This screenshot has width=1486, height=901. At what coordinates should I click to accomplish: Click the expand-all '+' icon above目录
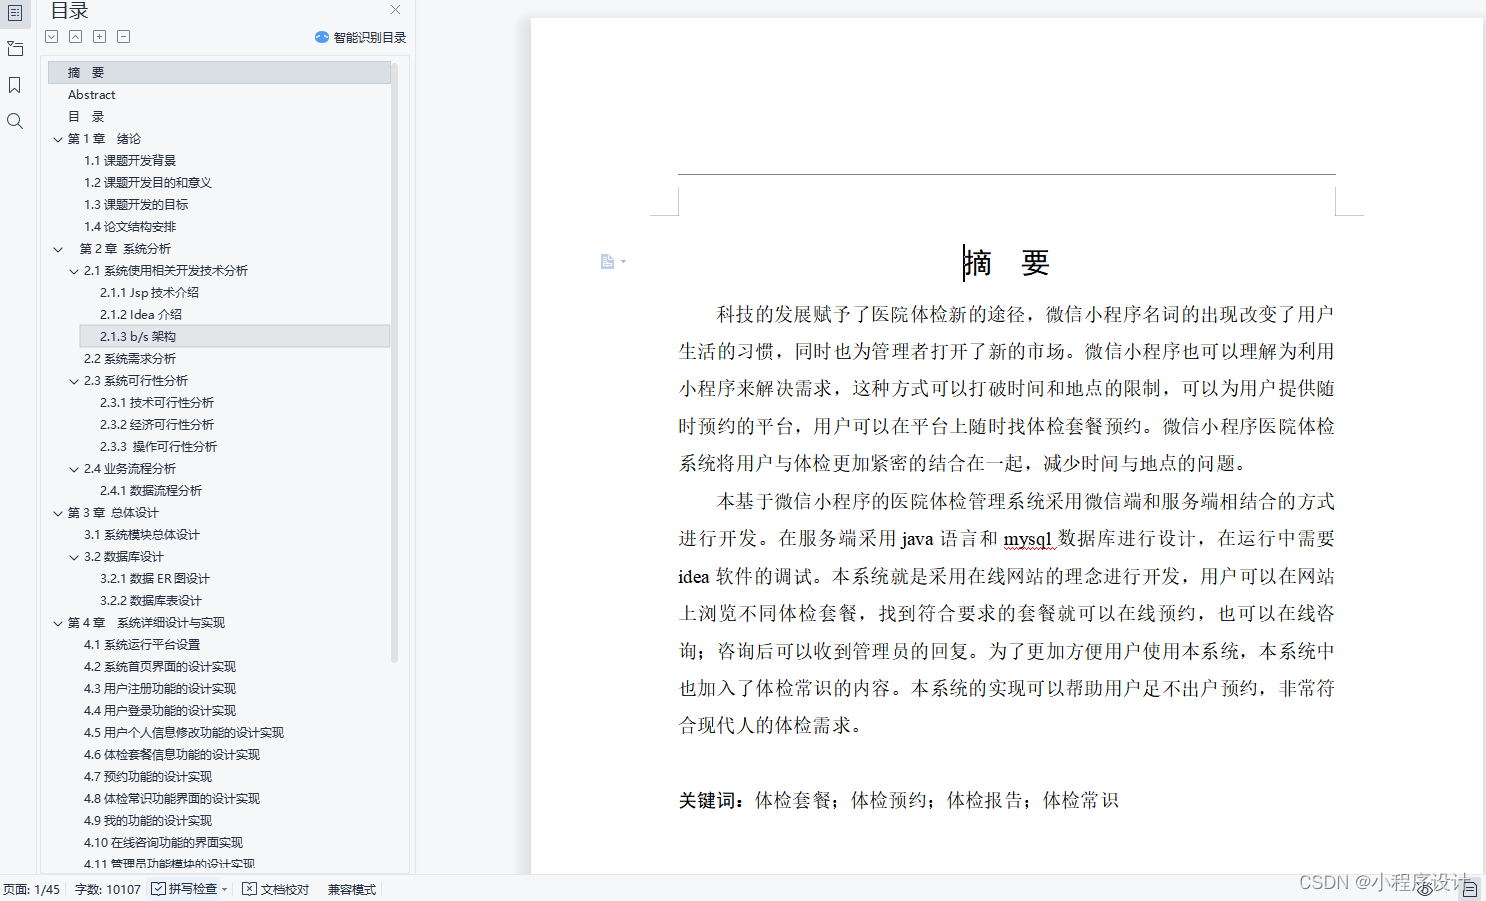(99, 36)
